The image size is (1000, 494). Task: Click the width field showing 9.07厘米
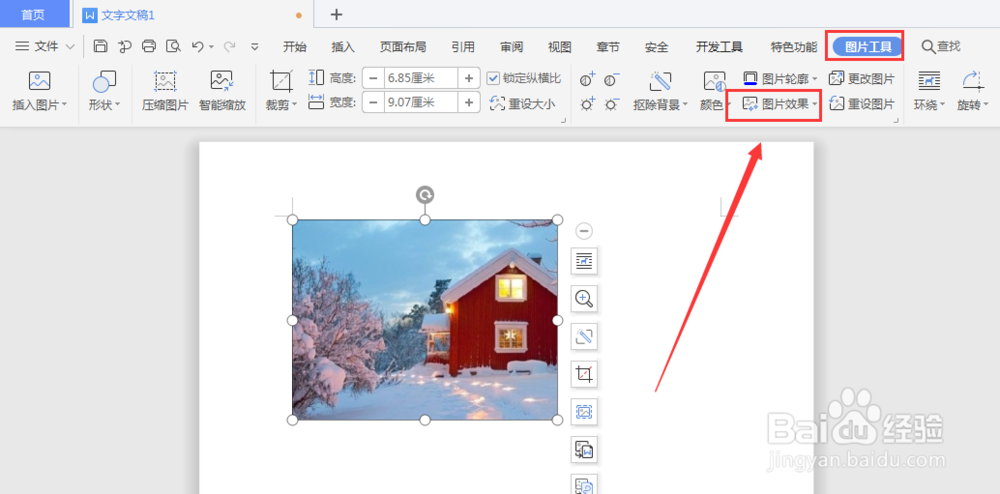[421, 102]
